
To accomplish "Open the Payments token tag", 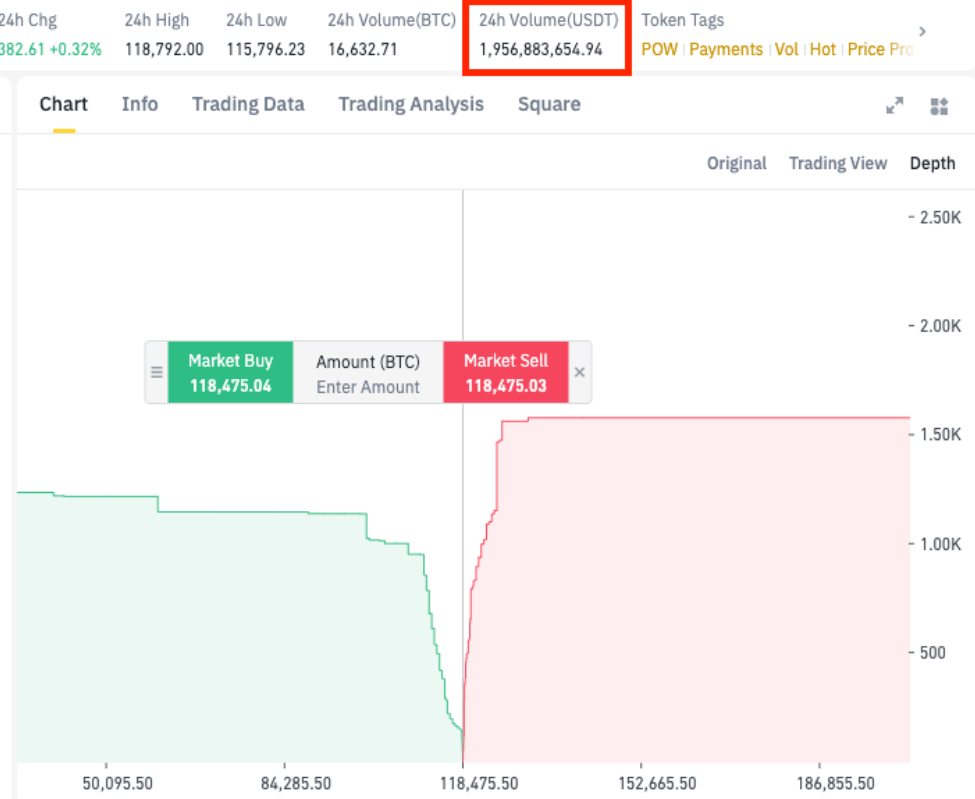I will [726, 49].
